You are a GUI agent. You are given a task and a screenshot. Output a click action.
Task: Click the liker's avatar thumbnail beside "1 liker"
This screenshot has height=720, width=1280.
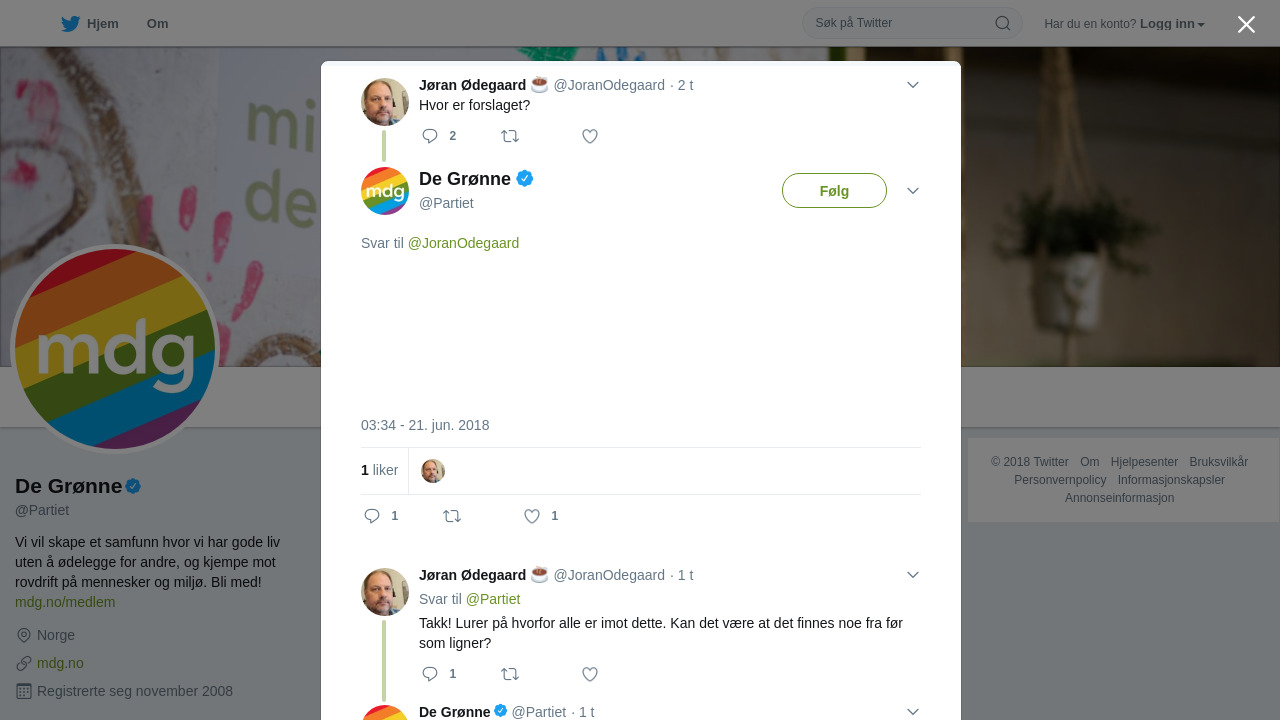[x=433, y=471]
